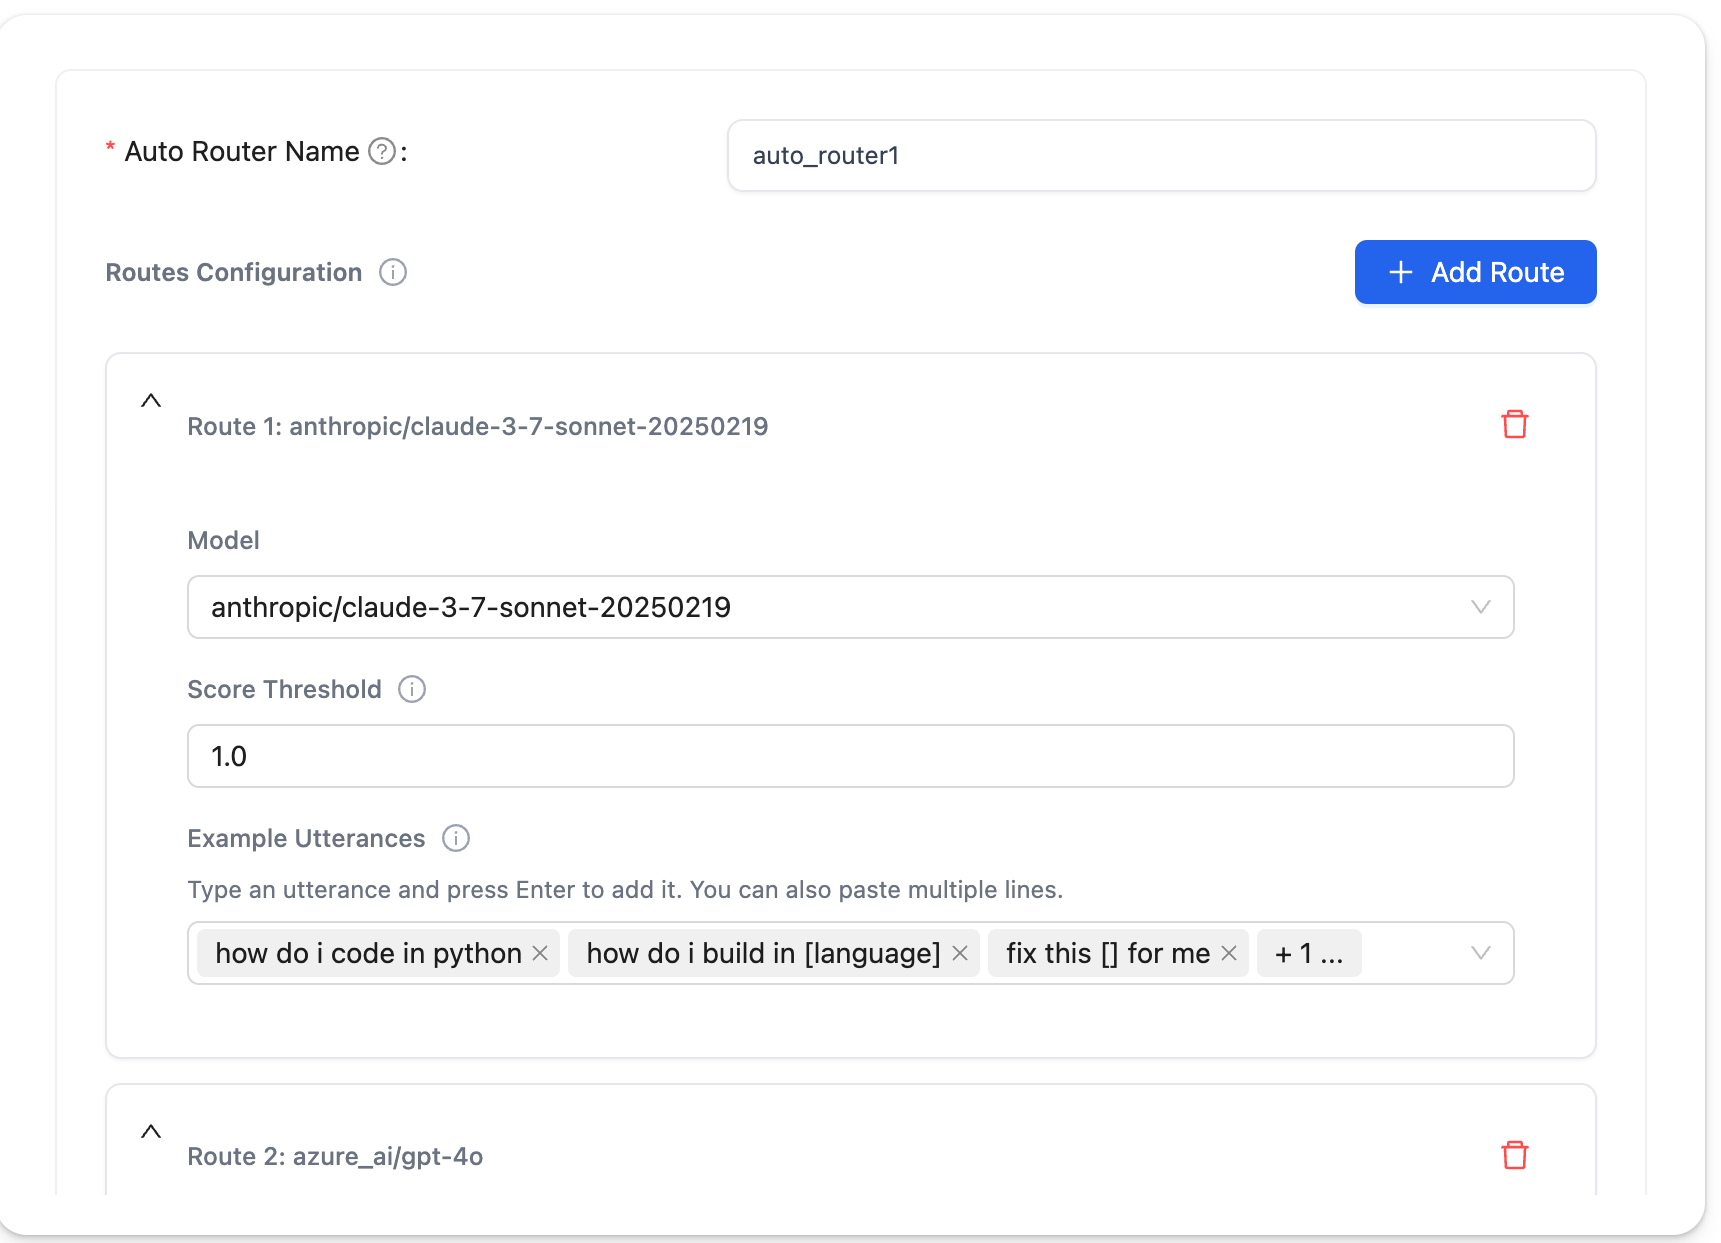
Task: Click the '+ 1 ...' overflow tag
Action: tap(1308, 953)
